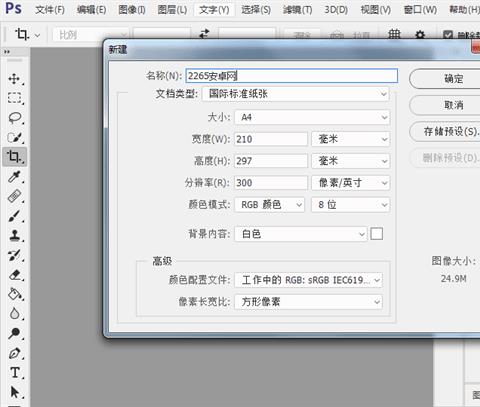The image size is (480, 407).
Task: Select the Brush tool
Action: tap(14, 216)
